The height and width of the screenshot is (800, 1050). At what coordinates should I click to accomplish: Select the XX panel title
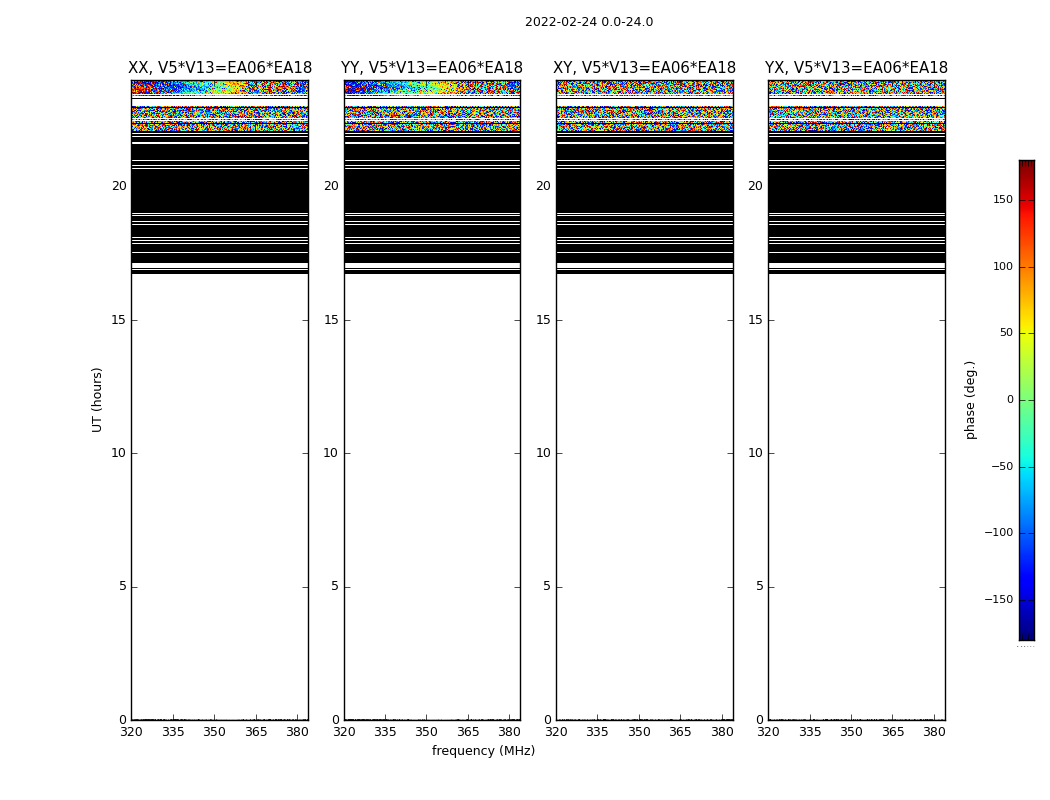[219, 68]
